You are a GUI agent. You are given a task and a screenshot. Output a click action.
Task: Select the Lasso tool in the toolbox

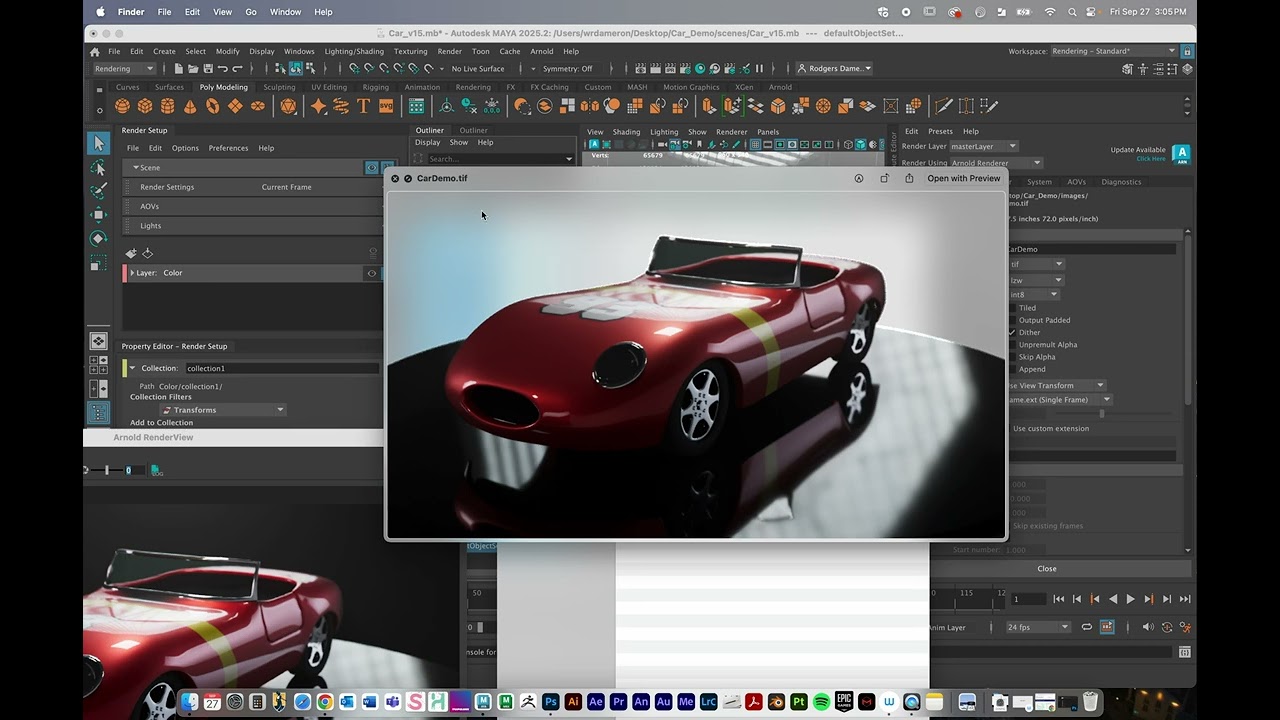[x=98, y=167]
